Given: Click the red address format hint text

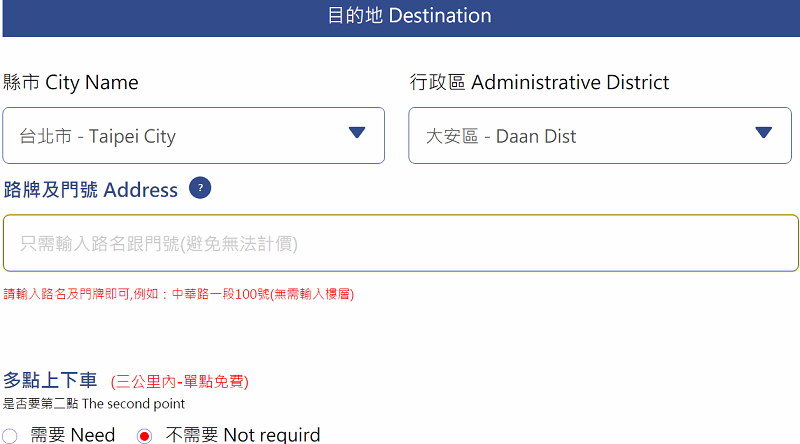Looking at the screenshot, I should coord(179,294).
